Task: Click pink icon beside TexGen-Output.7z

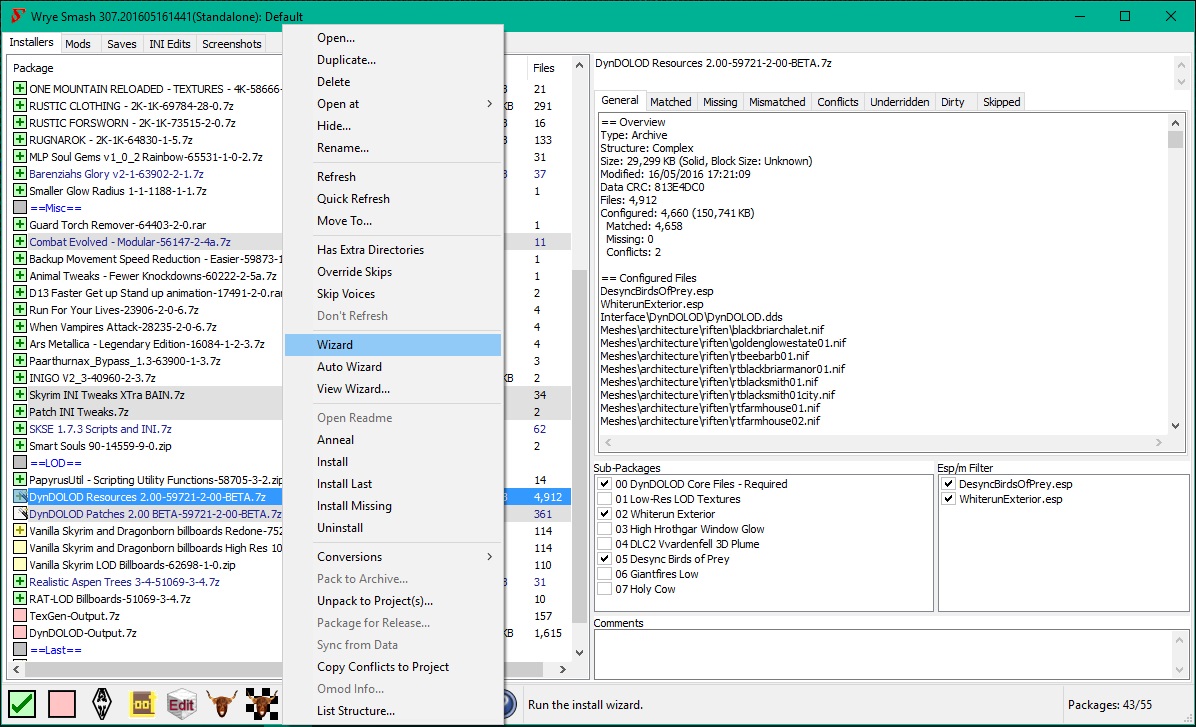Action: [x=20, y=616]
